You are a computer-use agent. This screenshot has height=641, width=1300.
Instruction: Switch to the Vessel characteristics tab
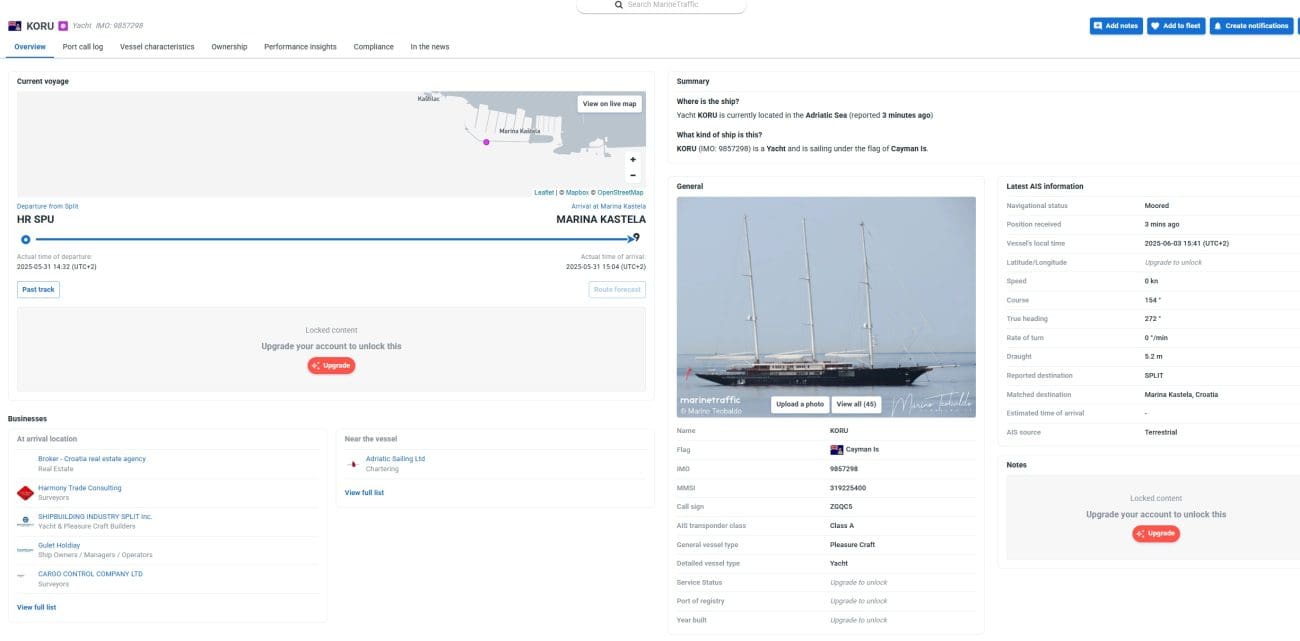[x=157, y=47]
